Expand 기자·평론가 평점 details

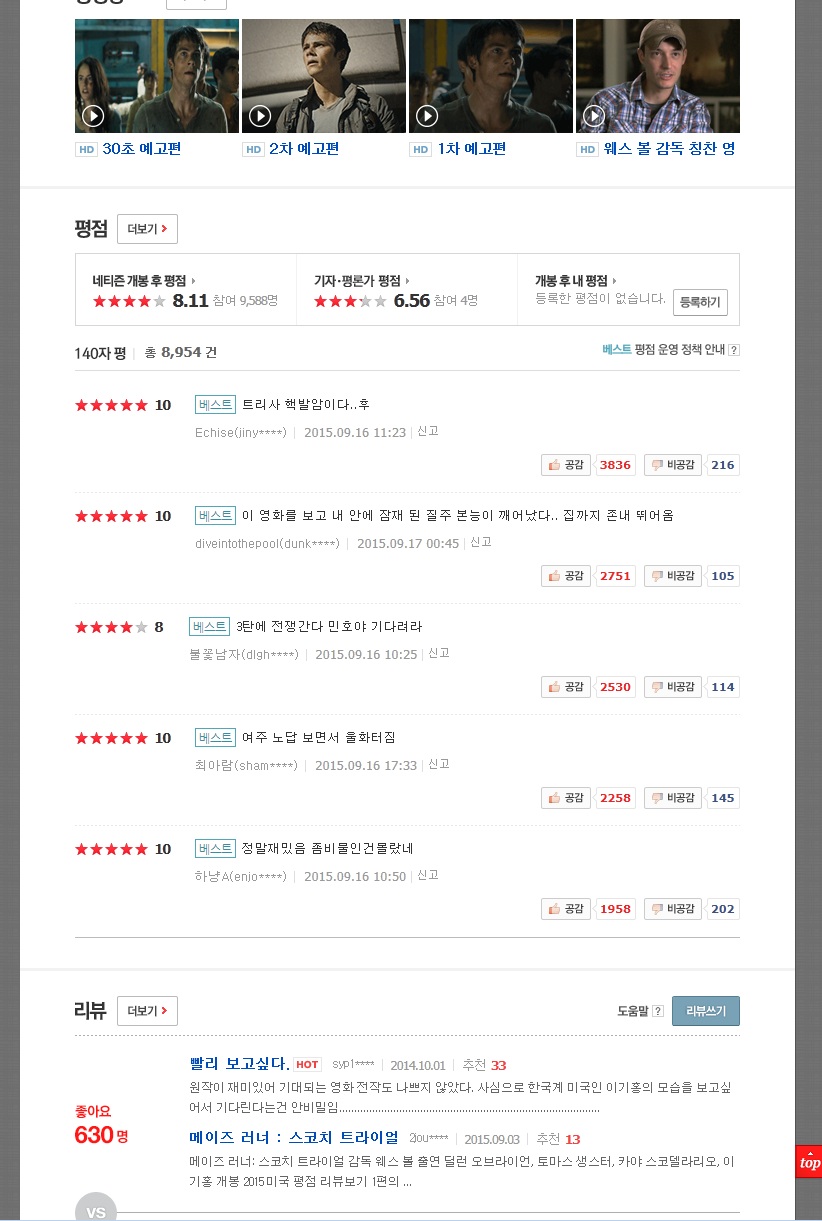(x=408, y=281)
